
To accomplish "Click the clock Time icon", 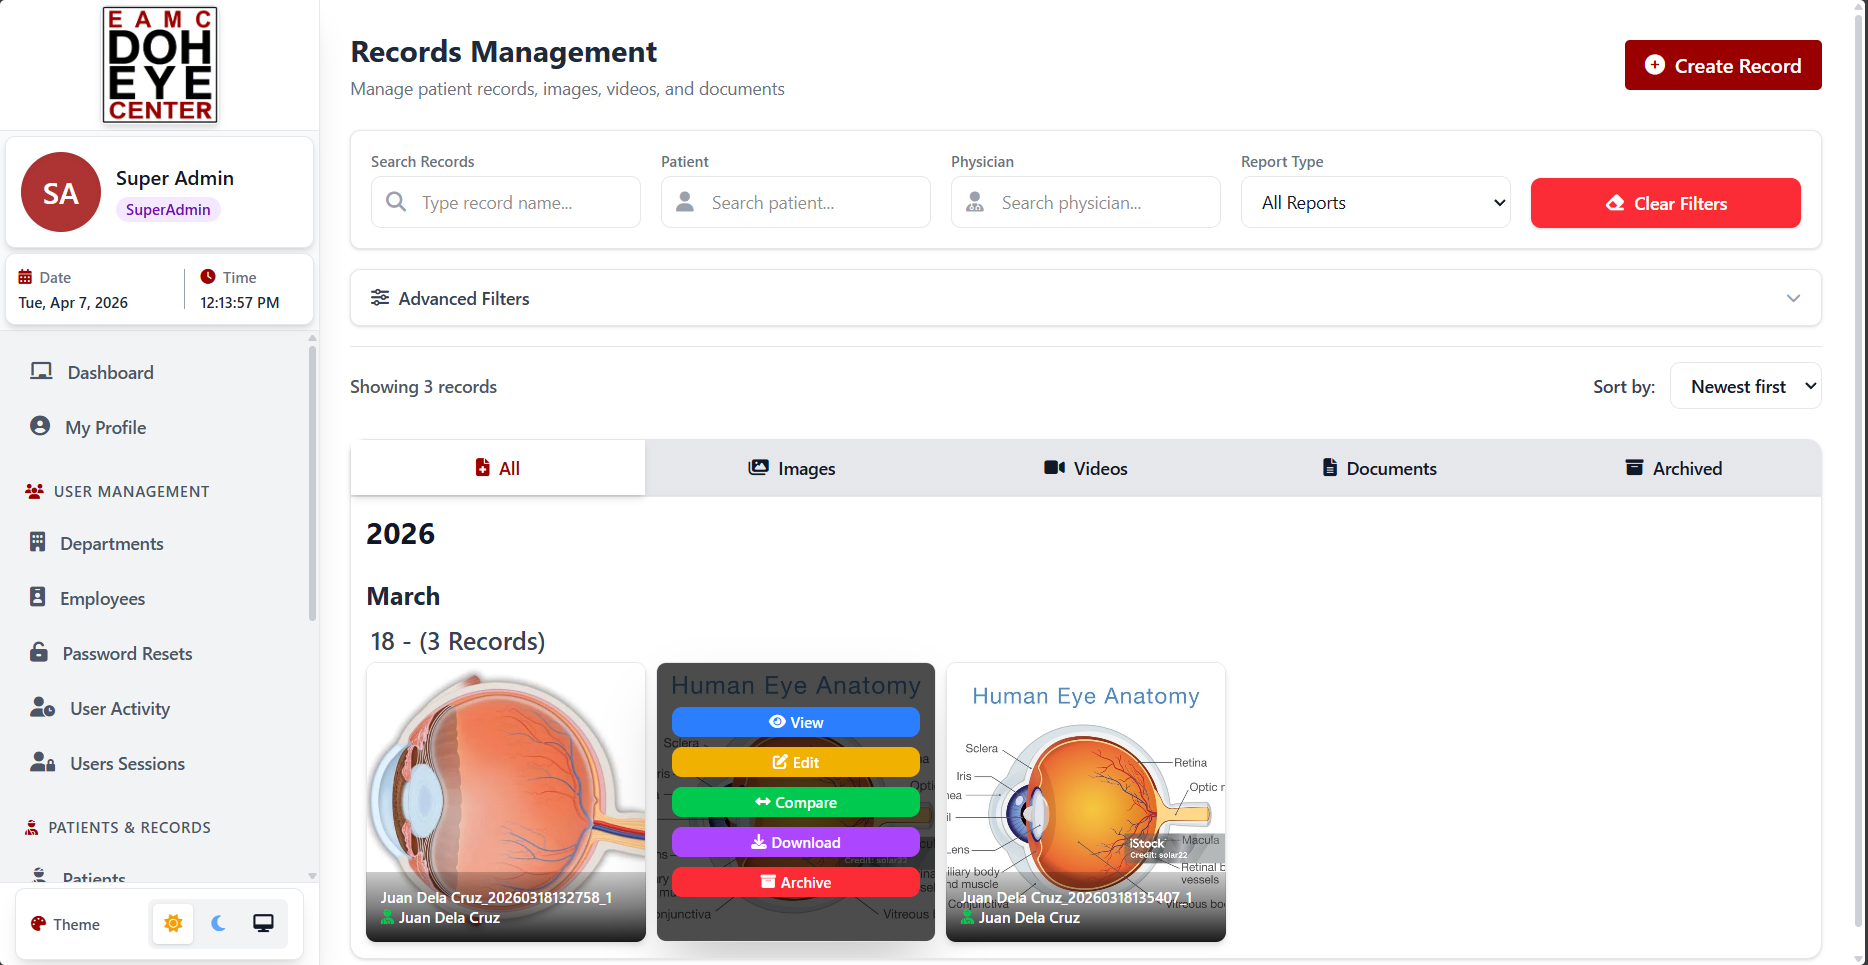I will [208, 276].
